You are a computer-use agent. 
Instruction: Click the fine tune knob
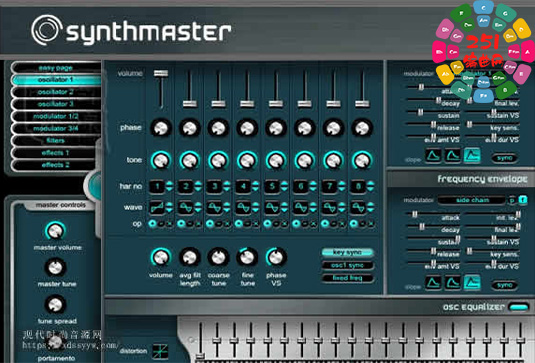tap(247, 258)
